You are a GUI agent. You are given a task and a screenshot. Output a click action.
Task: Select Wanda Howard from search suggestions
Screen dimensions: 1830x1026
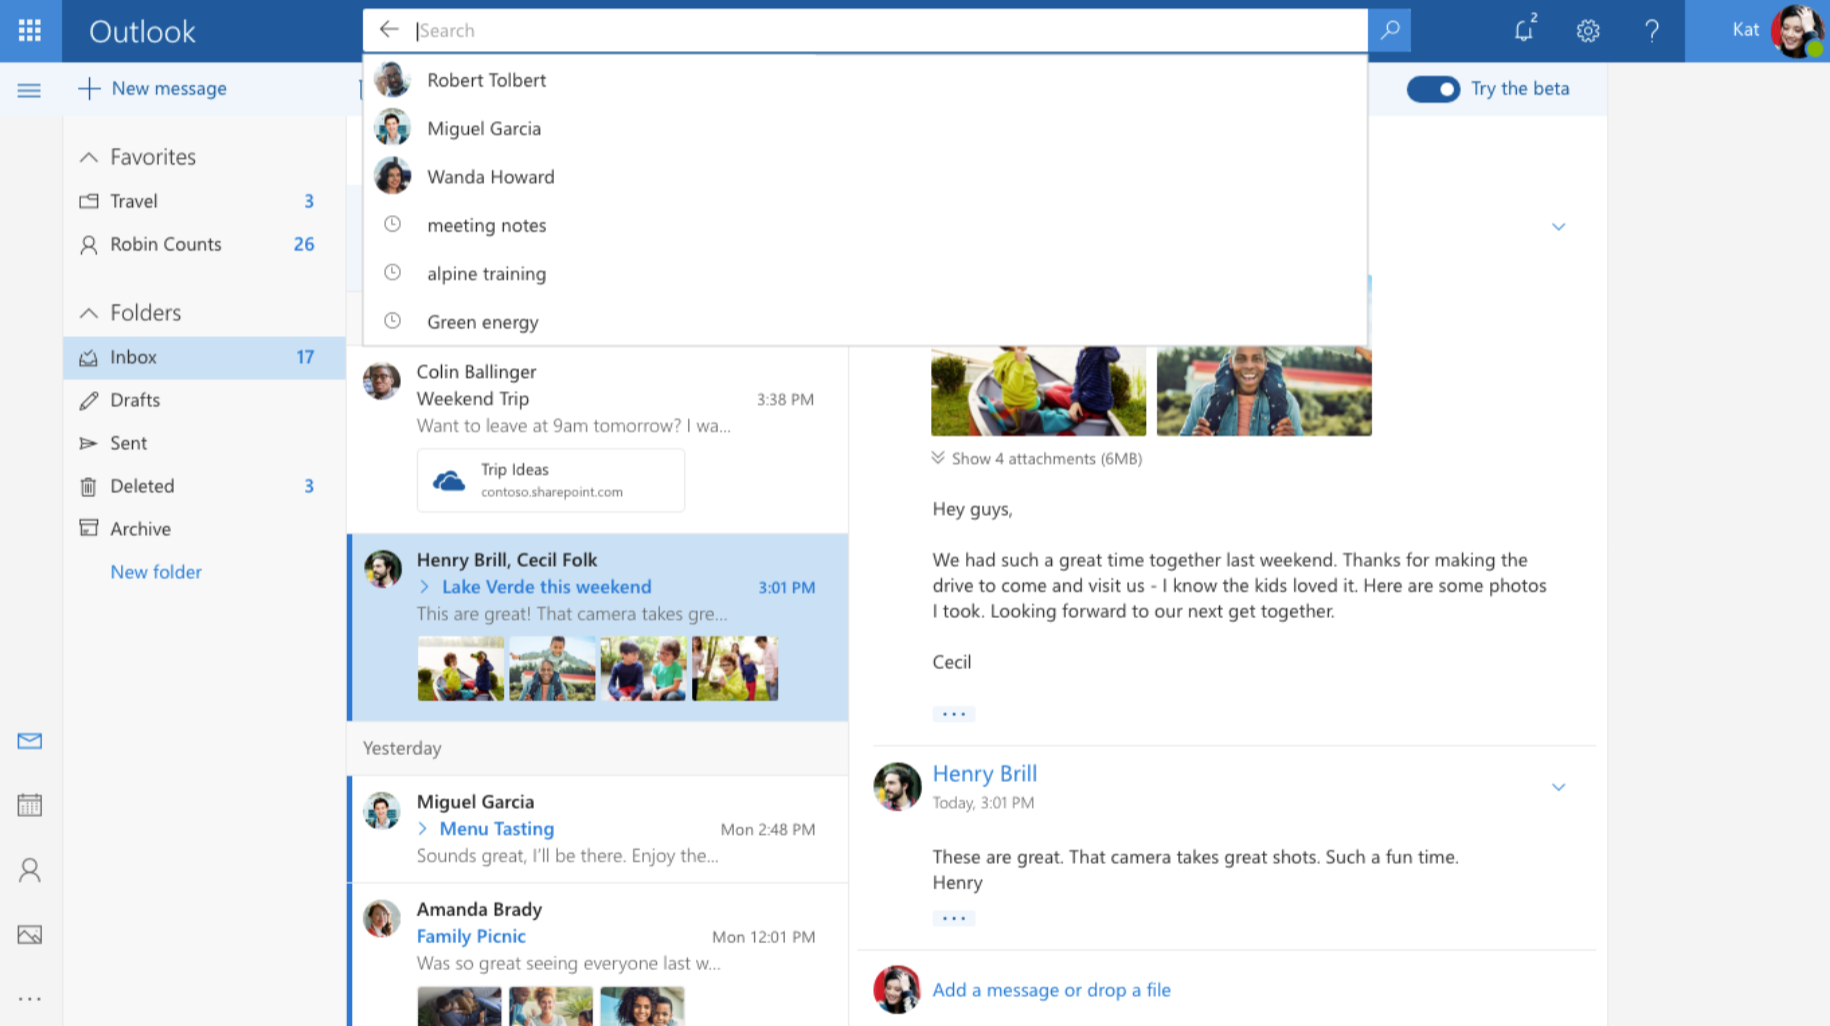click(491, 176)
